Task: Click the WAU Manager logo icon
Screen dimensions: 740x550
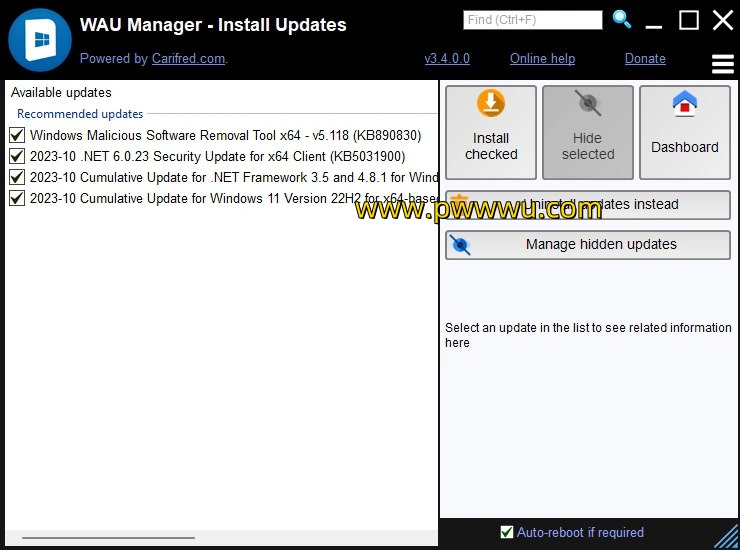Action: (40, 40)
